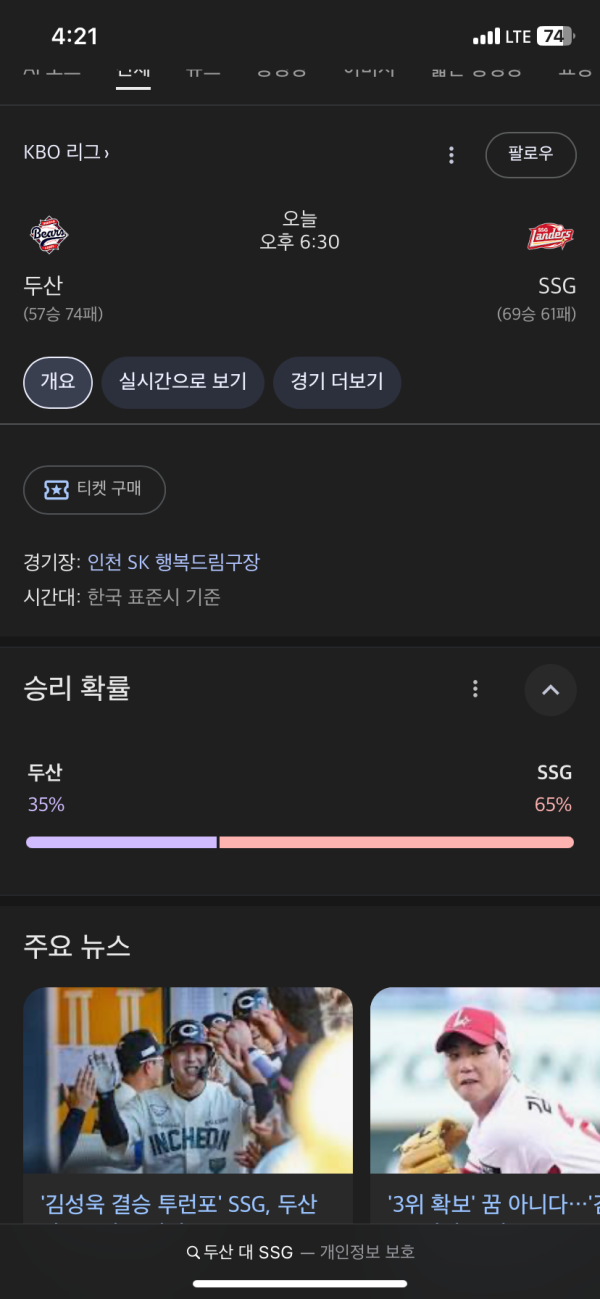Viewport: 600px width, 1299px height.
Task: Tap the ticket icon in 티켓 구매
Action: [x=56, y=490]
